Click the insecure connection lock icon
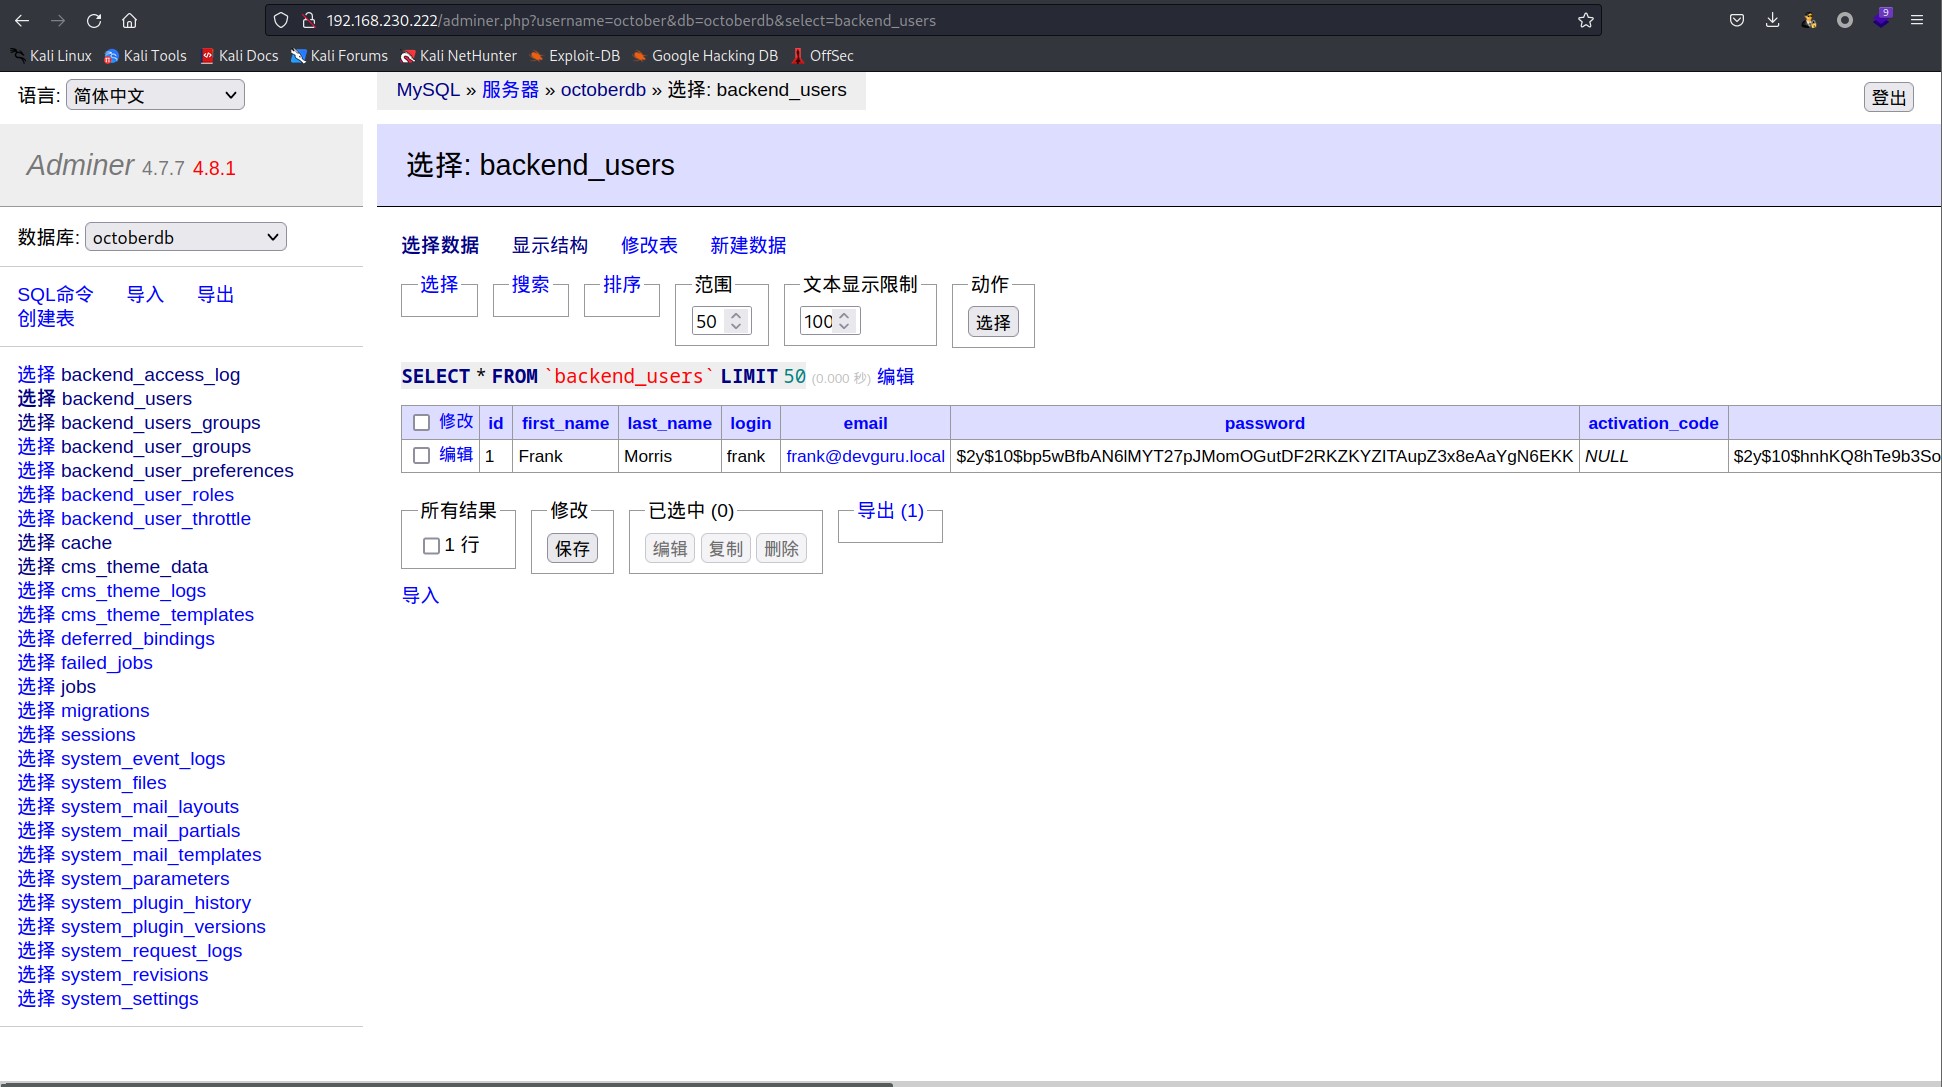Image resolution: width=1942 pixels, height=1087 pixels. [309, 20]
